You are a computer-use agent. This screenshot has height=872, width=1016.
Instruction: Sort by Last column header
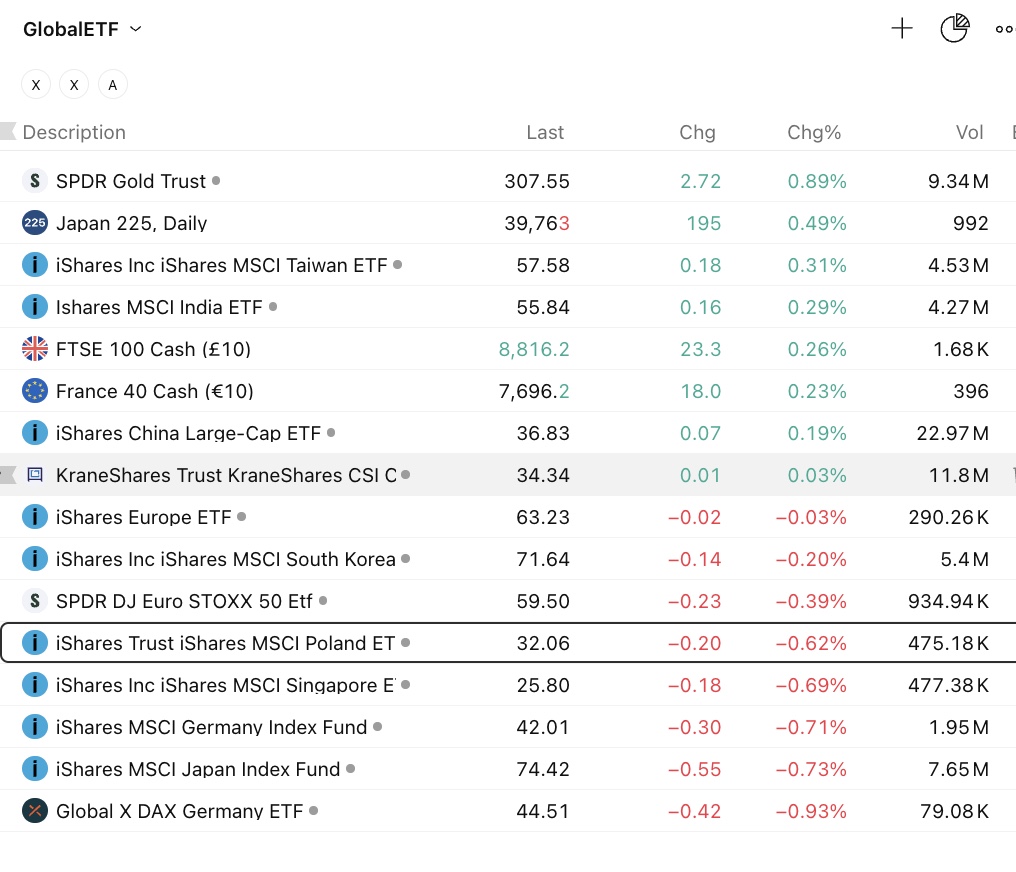click(545, 132)
